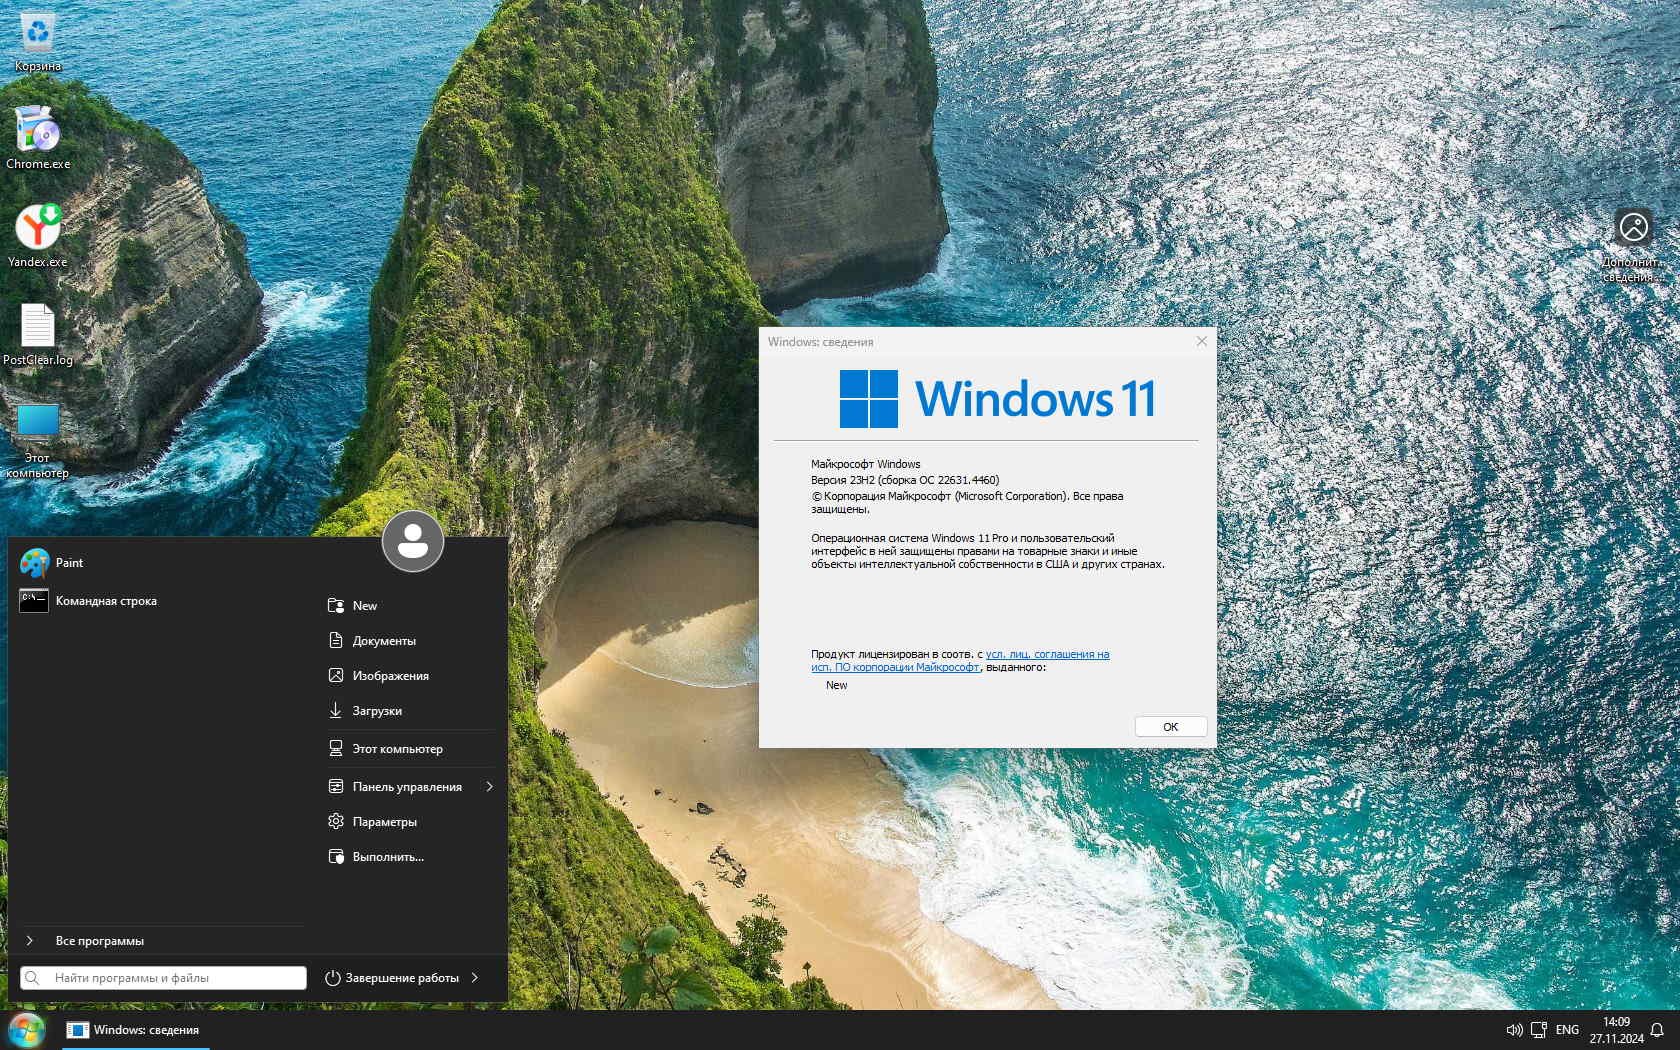The image size is (1680, 1050).
Task: Select Windows: сведения taskbar button
Action: (x=135, y=1030)
